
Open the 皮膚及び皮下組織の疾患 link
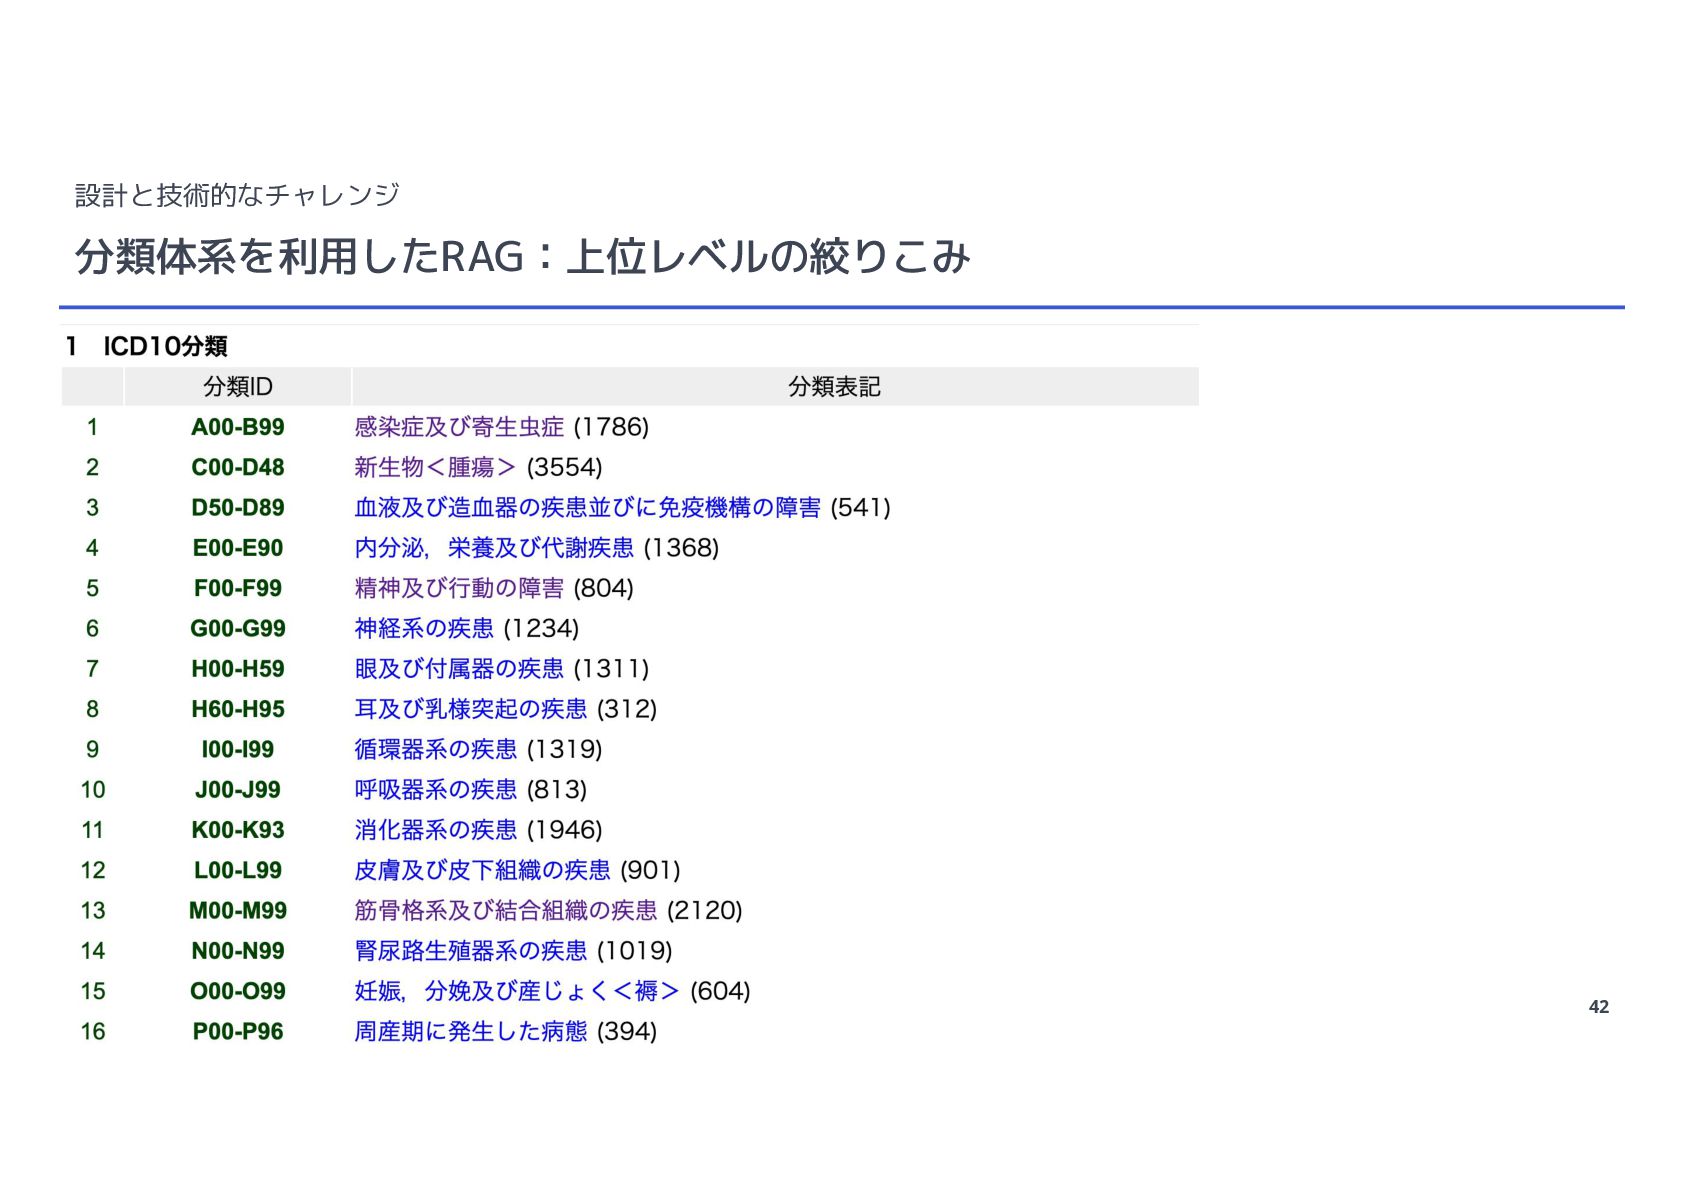tap(483, 870)
